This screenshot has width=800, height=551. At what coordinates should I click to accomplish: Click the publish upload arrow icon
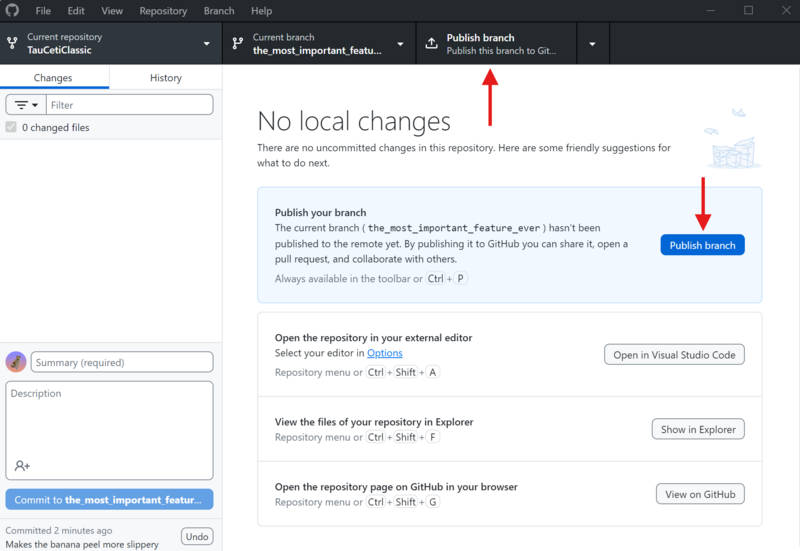[x=431, y=44]
